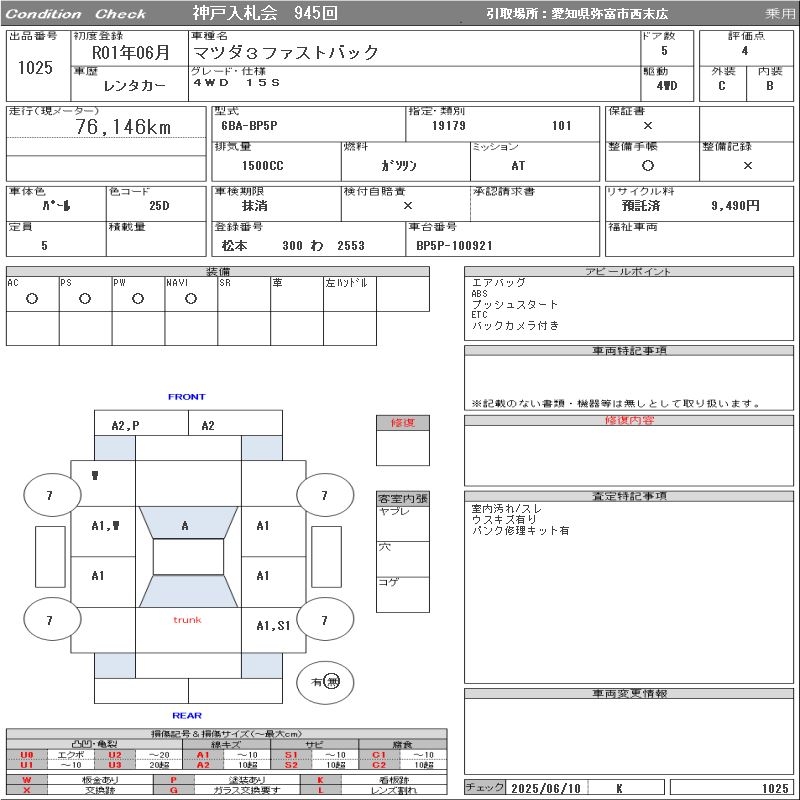Click the 'ヤブレ' interior lining cell

pos(403,524)
